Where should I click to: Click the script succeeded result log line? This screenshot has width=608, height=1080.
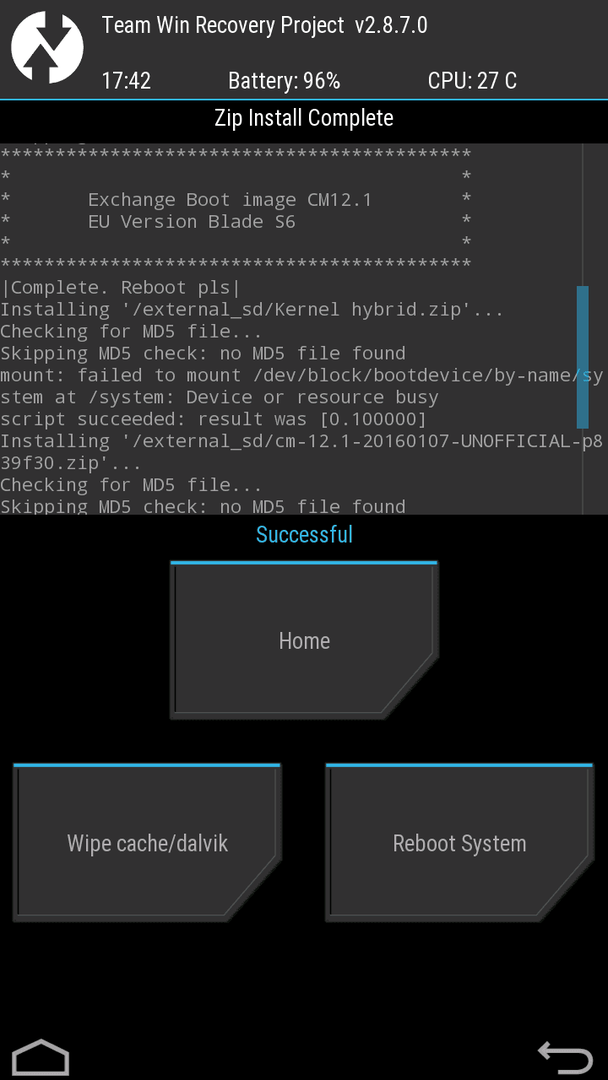point(213,419)
